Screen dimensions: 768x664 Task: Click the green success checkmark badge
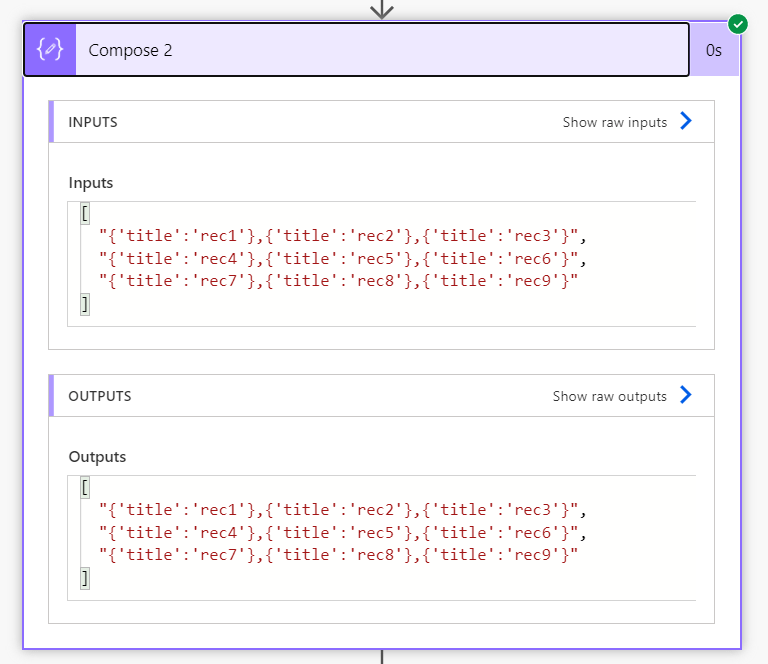738,24
